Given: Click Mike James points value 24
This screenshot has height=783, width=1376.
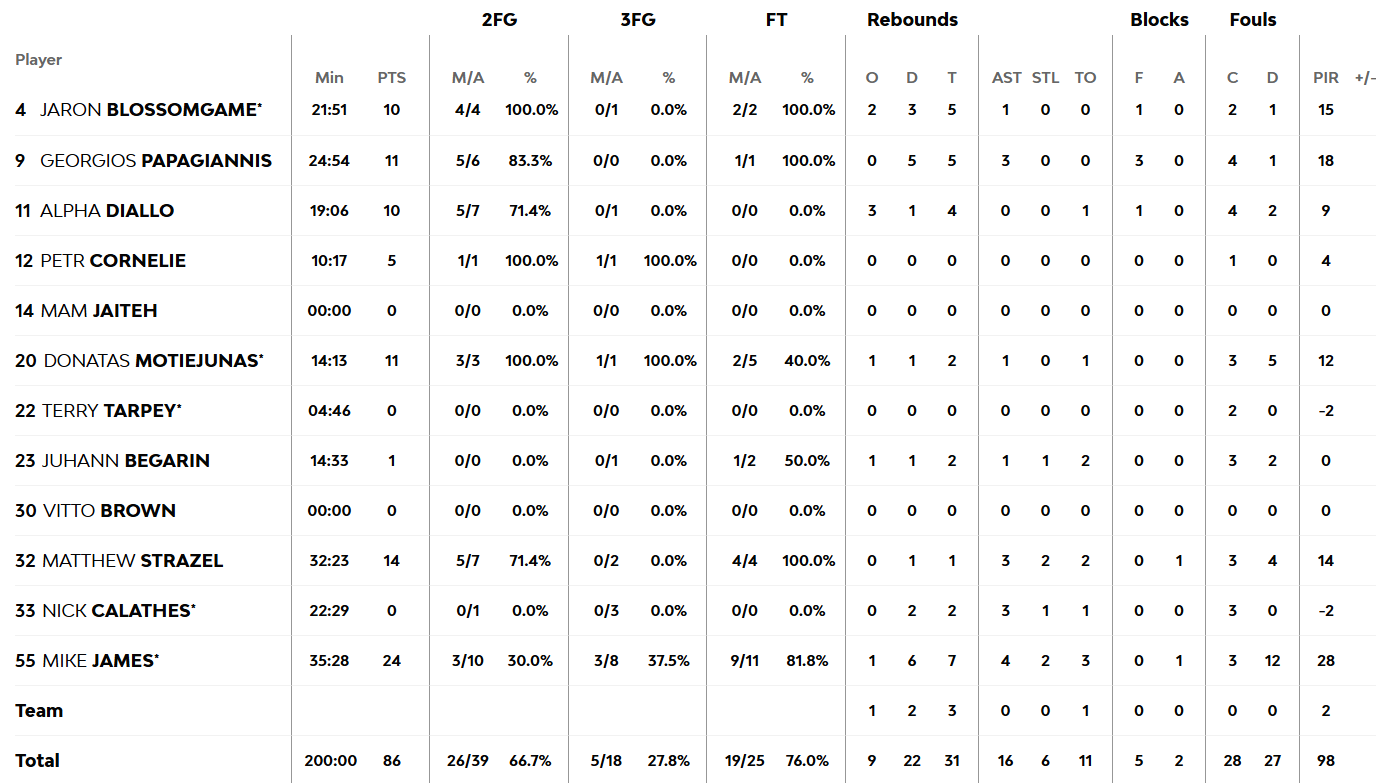Looking at the screenshot, I should coord(392,660).
